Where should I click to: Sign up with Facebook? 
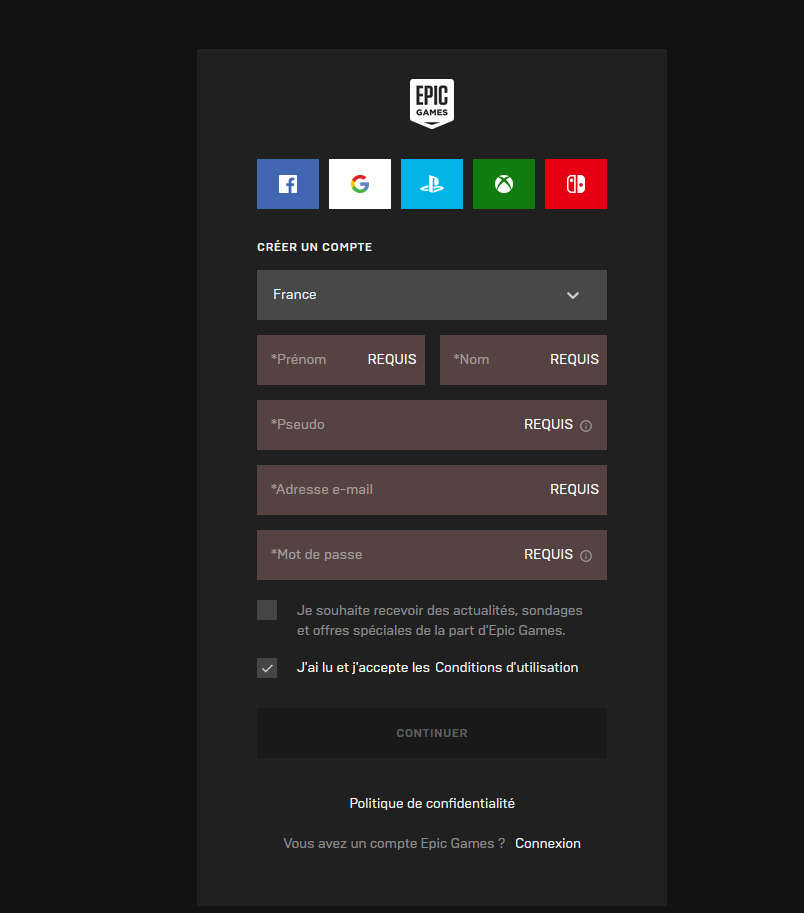tap(287, 184)
